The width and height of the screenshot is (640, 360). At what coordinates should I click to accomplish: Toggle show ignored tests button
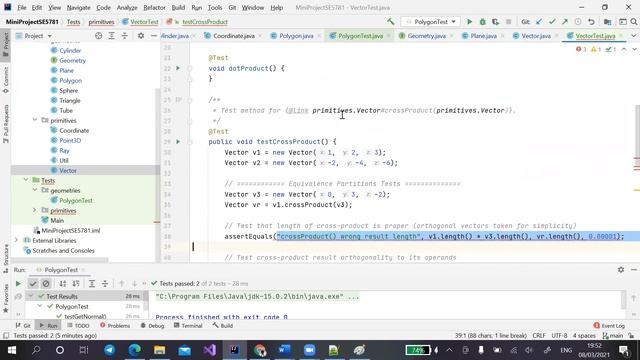point(46,284)
